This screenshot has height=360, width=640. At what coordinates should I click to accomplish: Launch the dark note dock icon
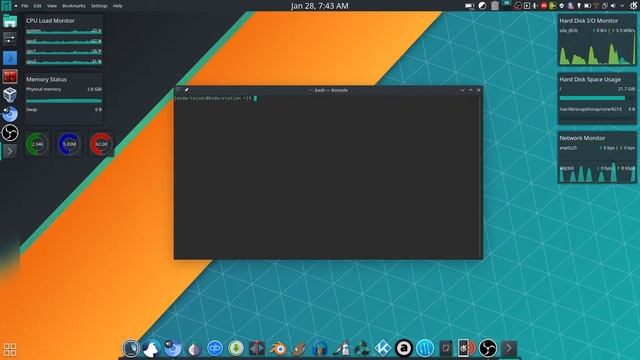[446, 348]
